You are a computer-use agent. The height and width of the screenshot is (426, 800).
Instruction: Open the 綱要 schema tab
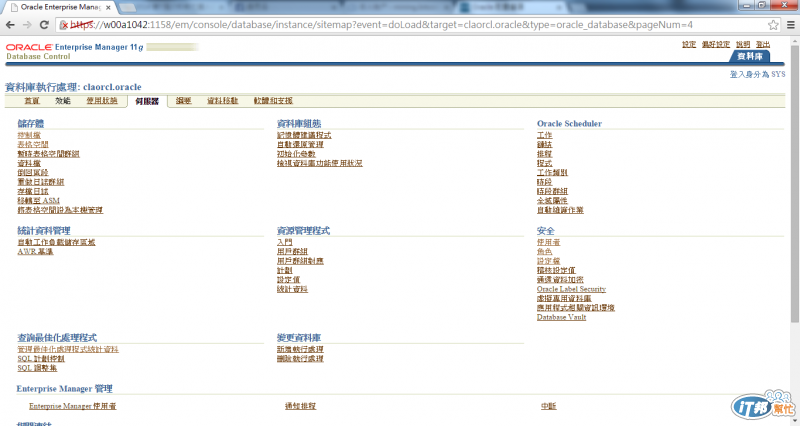coord(183,101)
